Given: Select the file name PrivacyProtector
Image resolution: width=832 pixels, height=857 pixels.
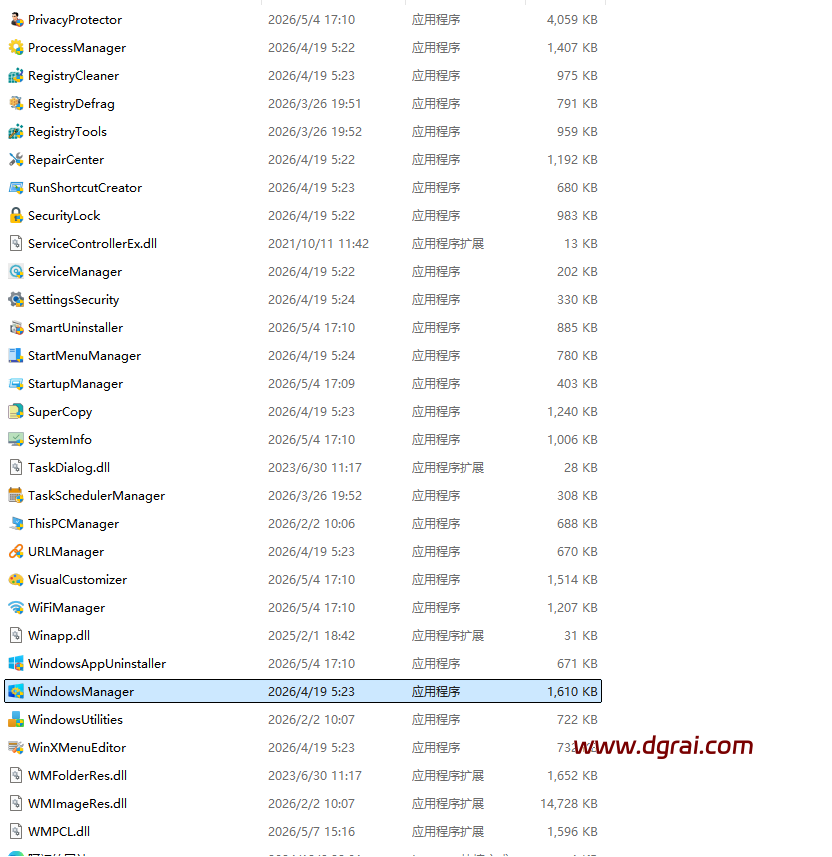Looking at the screenshot, I should click(75, 20).
